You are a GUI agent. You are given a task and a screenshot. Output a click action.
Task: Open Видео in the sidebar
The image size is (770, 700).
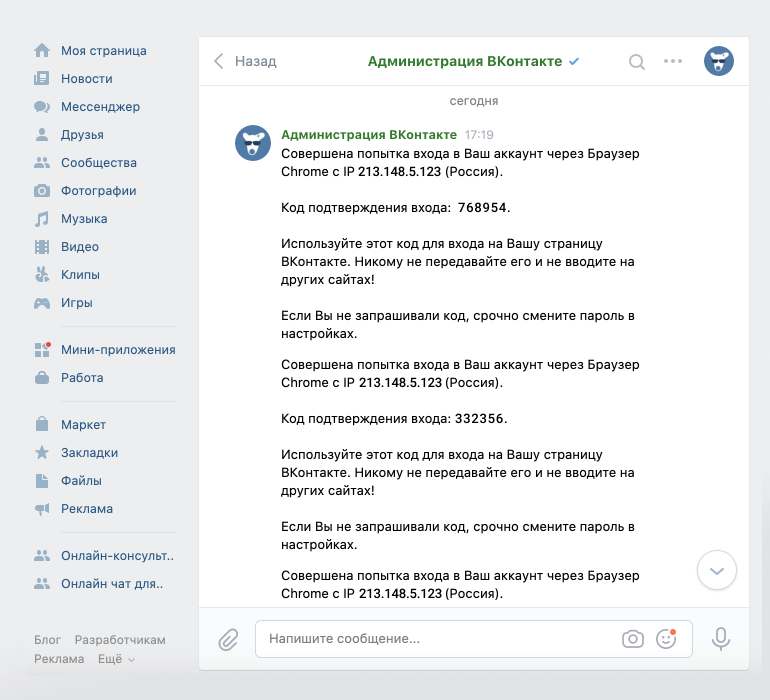pos(80,247)
